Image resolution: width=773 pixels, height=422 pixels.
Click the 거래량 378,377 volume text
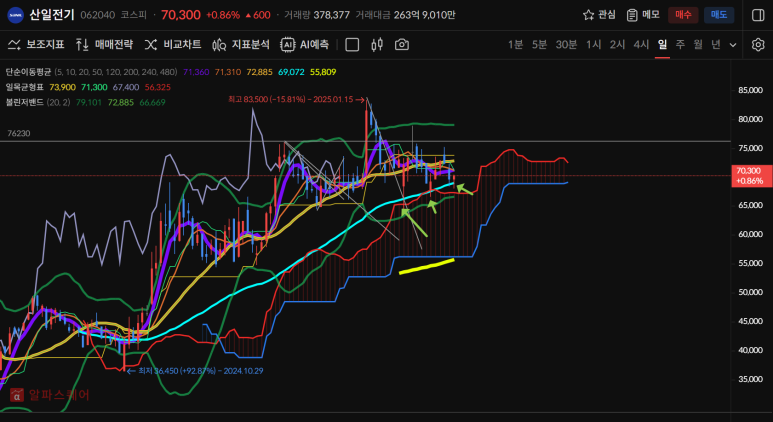pyautogui.click(x=317, y=15)
